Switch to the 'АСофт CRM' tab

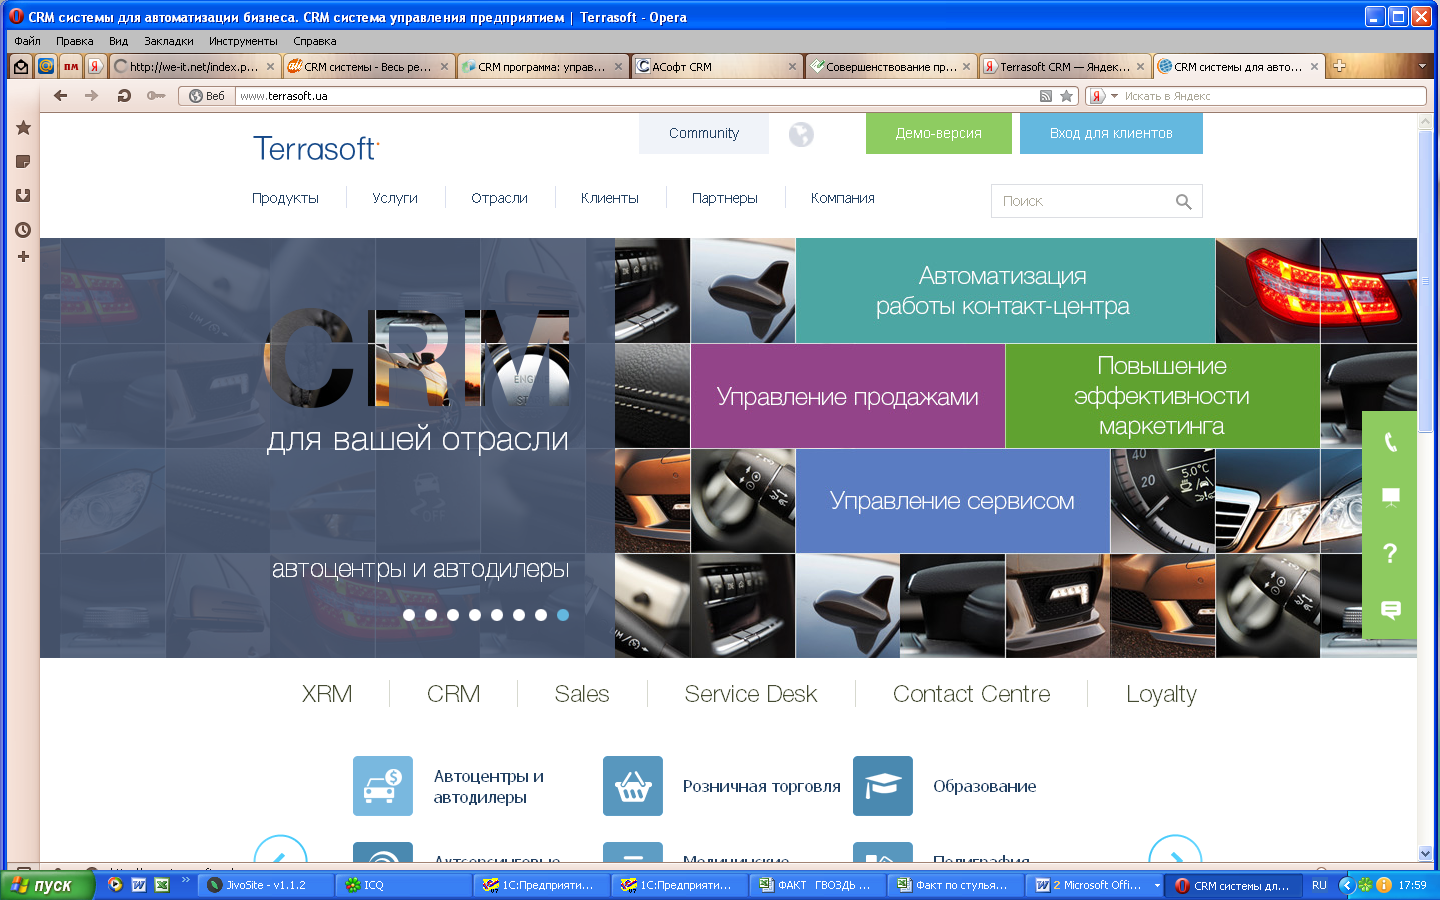point(716,67)
